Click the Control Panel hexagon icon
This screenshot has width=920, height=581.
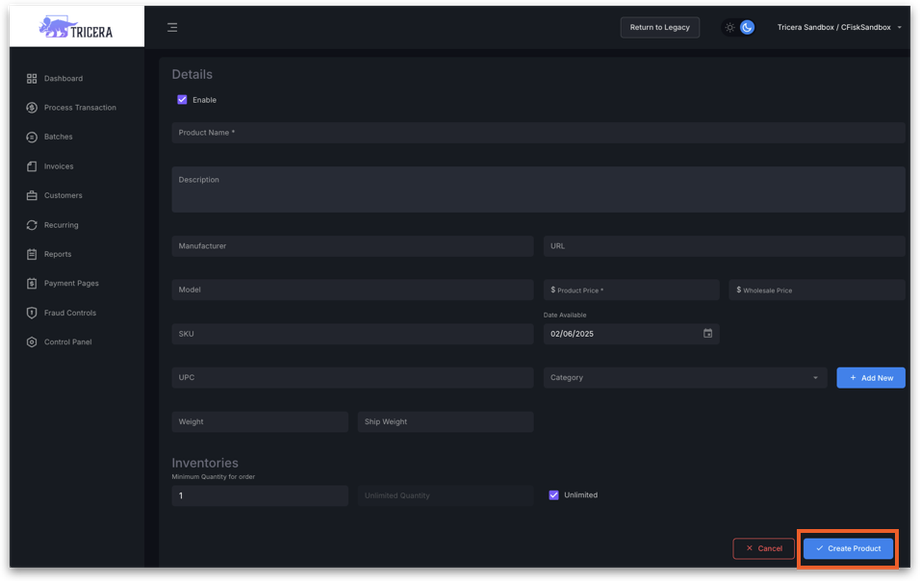[32, 342]
